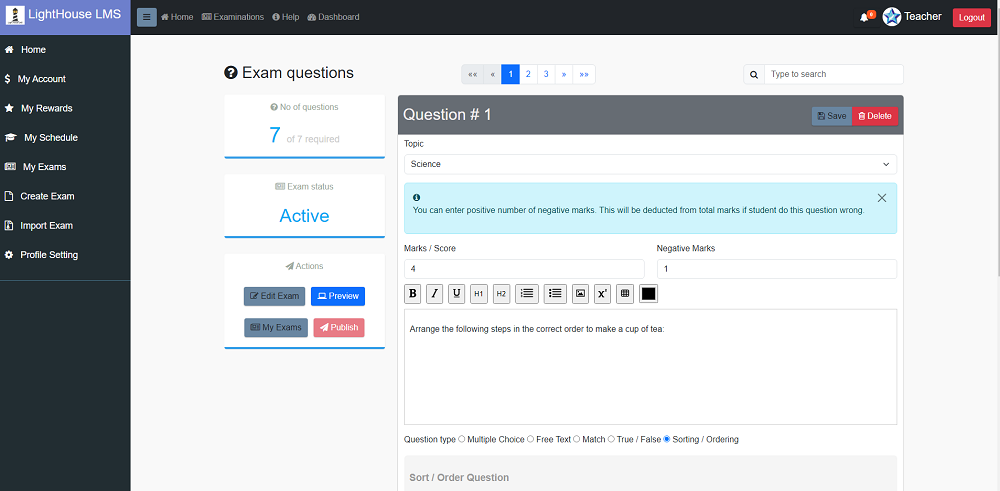Select the Match question type
The width and height of the screenshot is (1000, 491).
577,439
